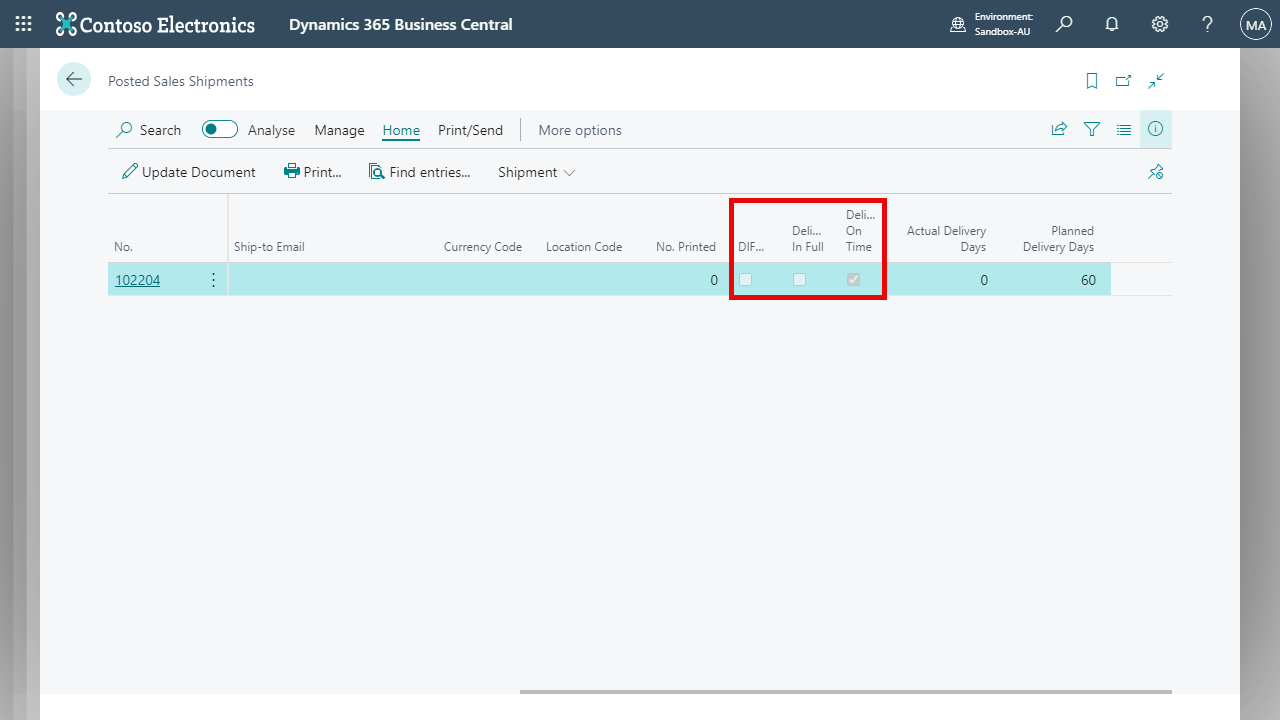Click the pin action bar icon
The width and height of the screenshot is (1280, 720).
tap(1156, 172)
